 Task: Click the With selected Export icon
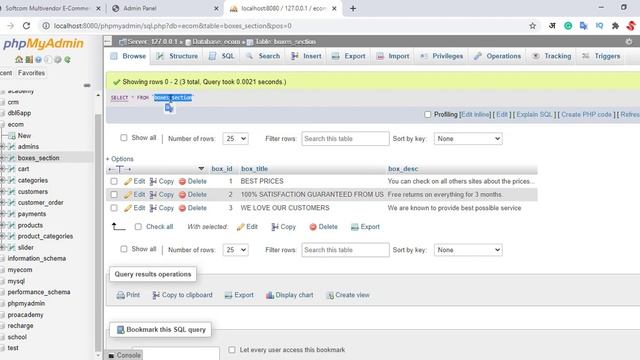point(355,227)
